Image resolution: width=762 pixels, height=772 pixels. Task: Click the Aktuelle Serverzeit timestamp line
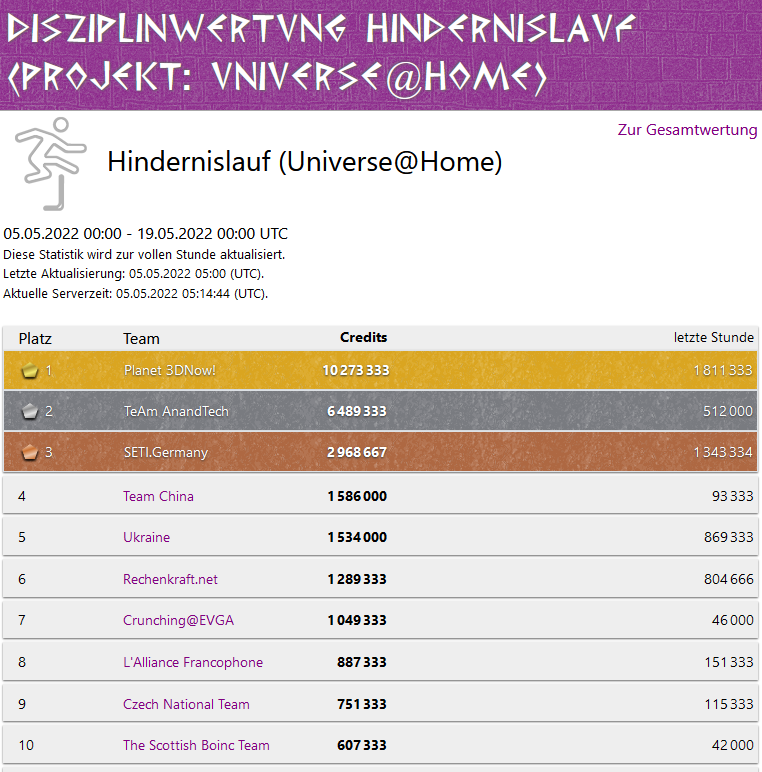(x=135, y=294)
